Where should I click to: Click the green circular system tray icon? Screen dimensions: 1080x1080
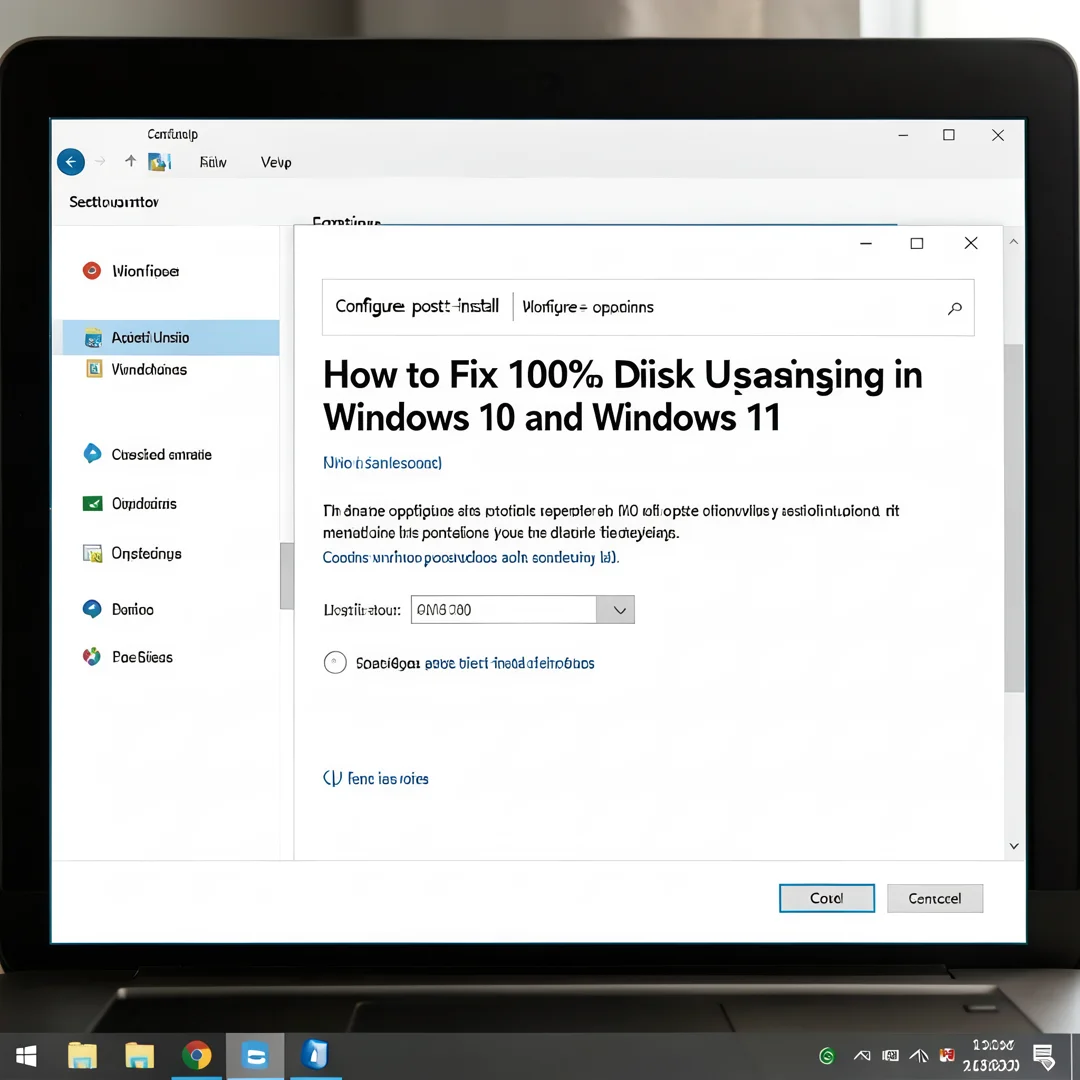[827, 1055]
